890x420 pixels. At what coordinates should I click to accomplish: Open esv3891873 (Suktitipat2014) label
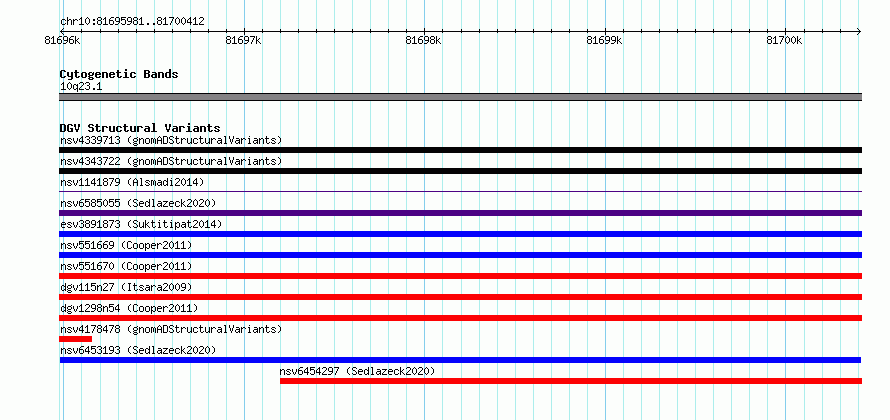pos(141,224)
